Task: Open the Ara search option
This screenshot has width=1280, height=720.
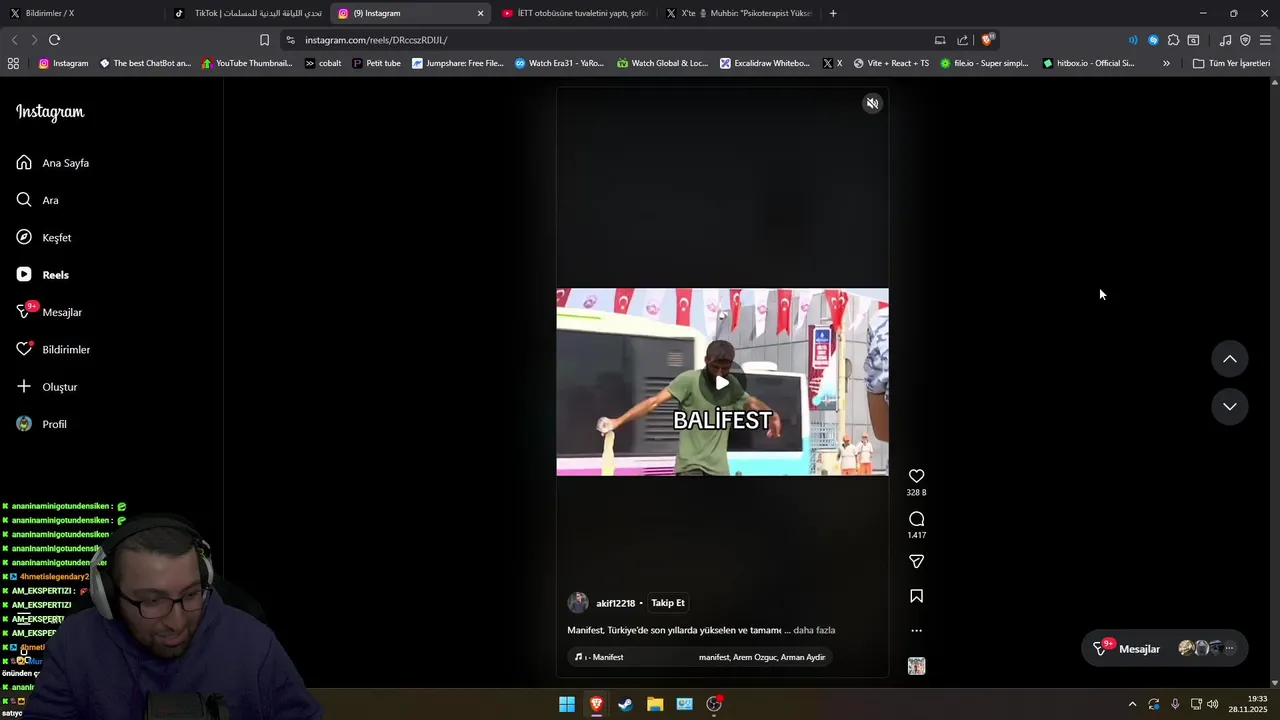Action: pyautogui.click(x=38, y=200)
